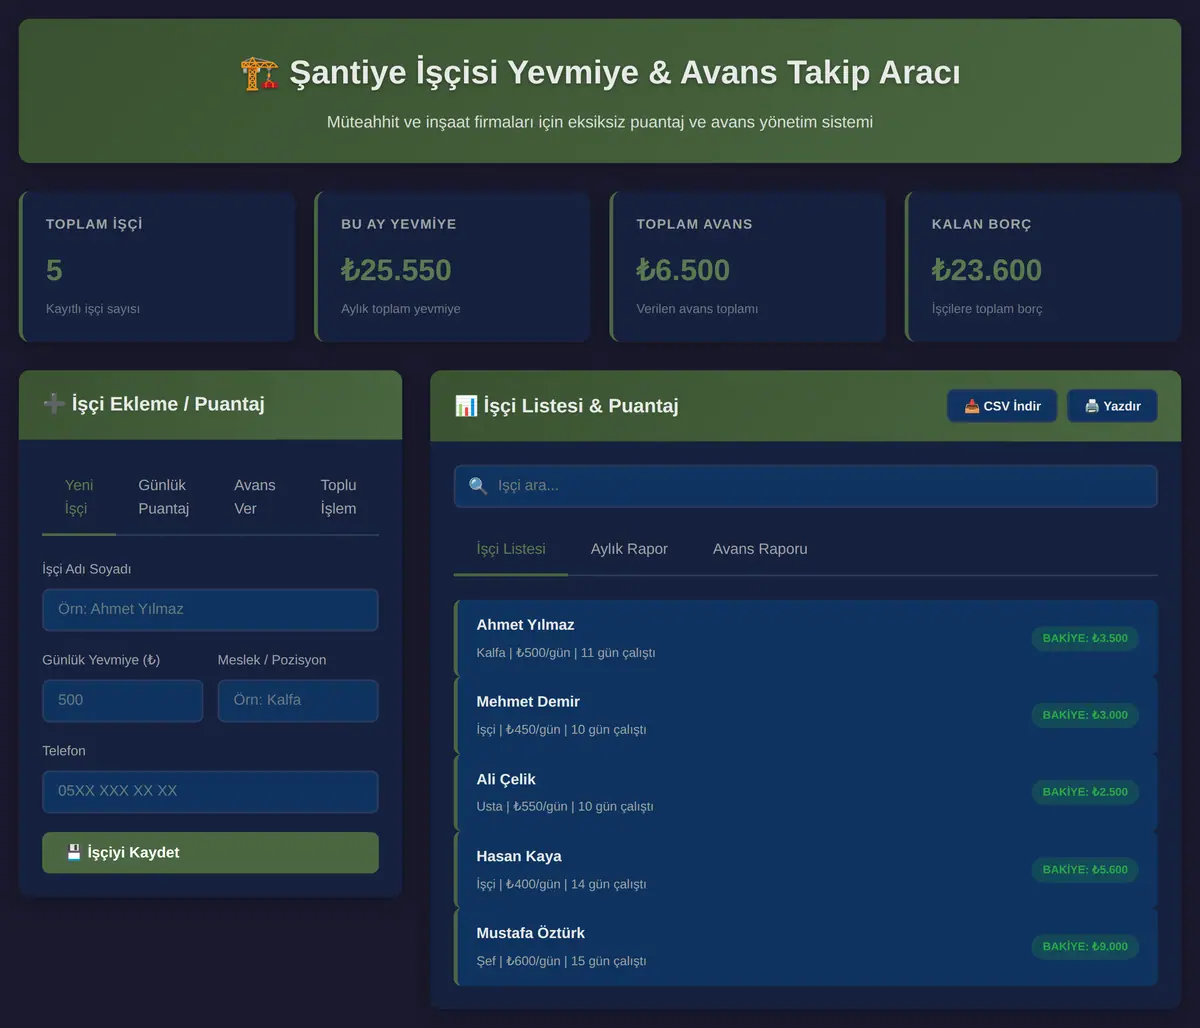1200x1028 pixels.
Task: Click the Meslek / Pozisyon input field
Action: pyautogui.click(x=298, y=700)
